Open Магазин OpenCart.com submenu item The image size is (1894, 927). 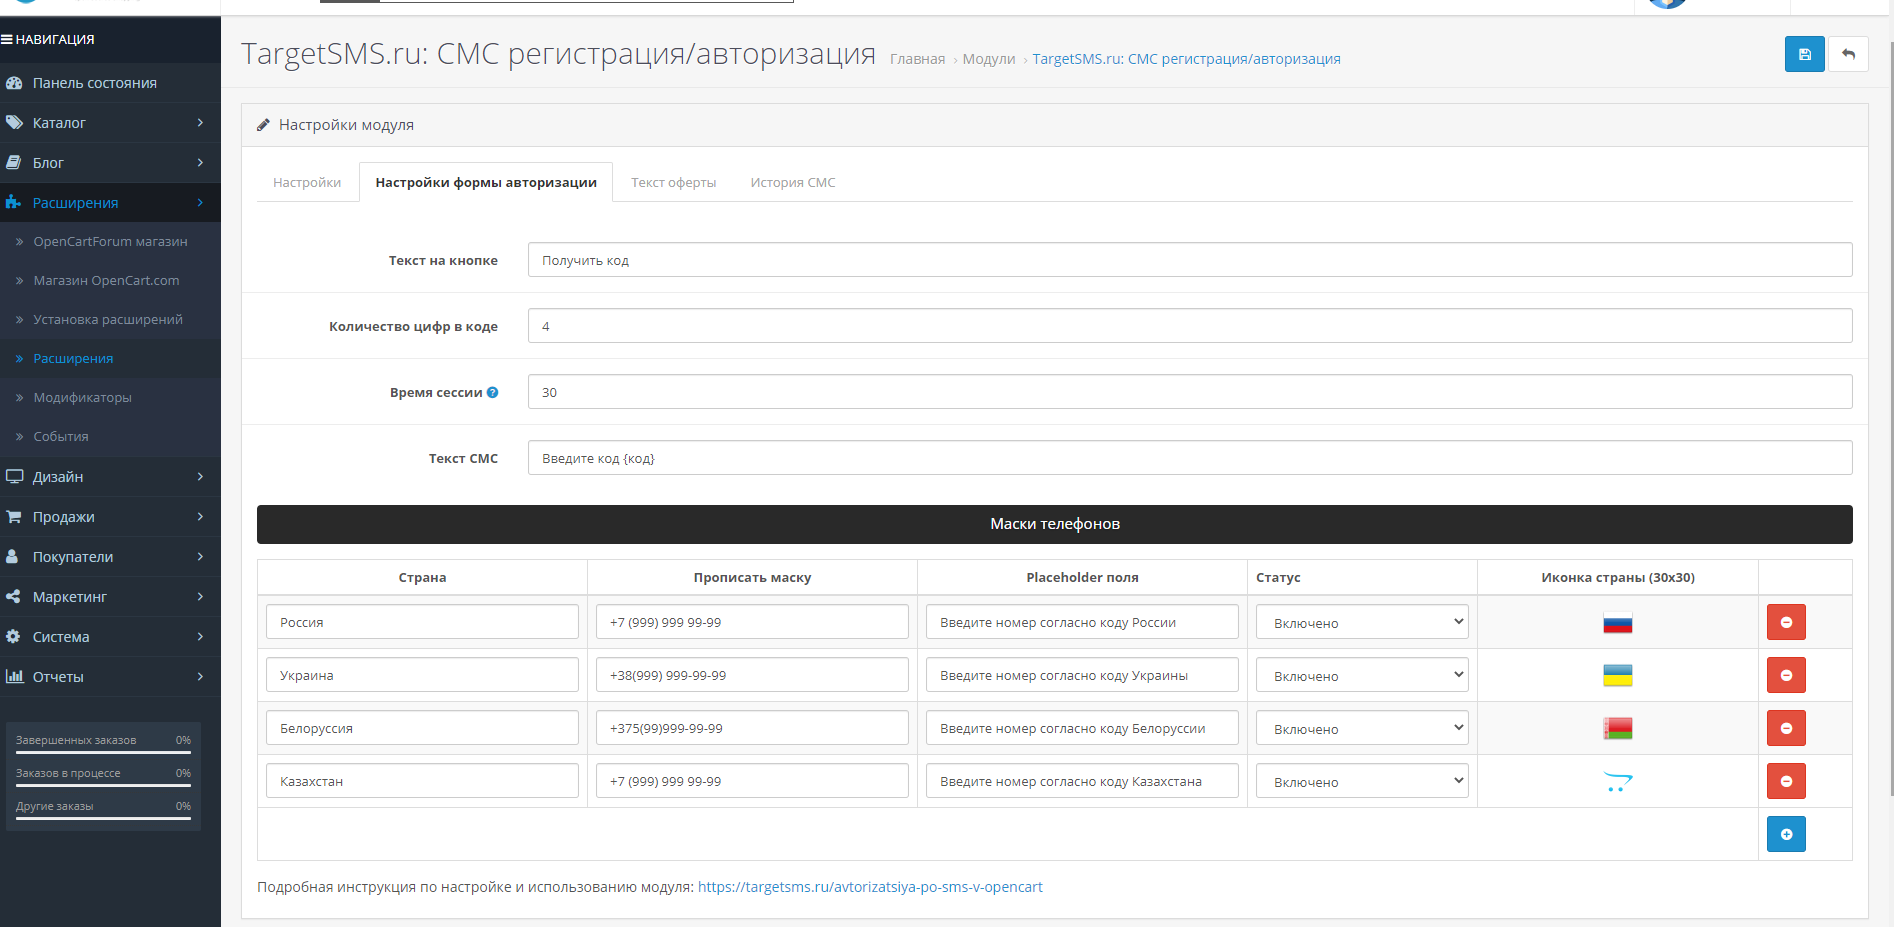click(110, 281)
